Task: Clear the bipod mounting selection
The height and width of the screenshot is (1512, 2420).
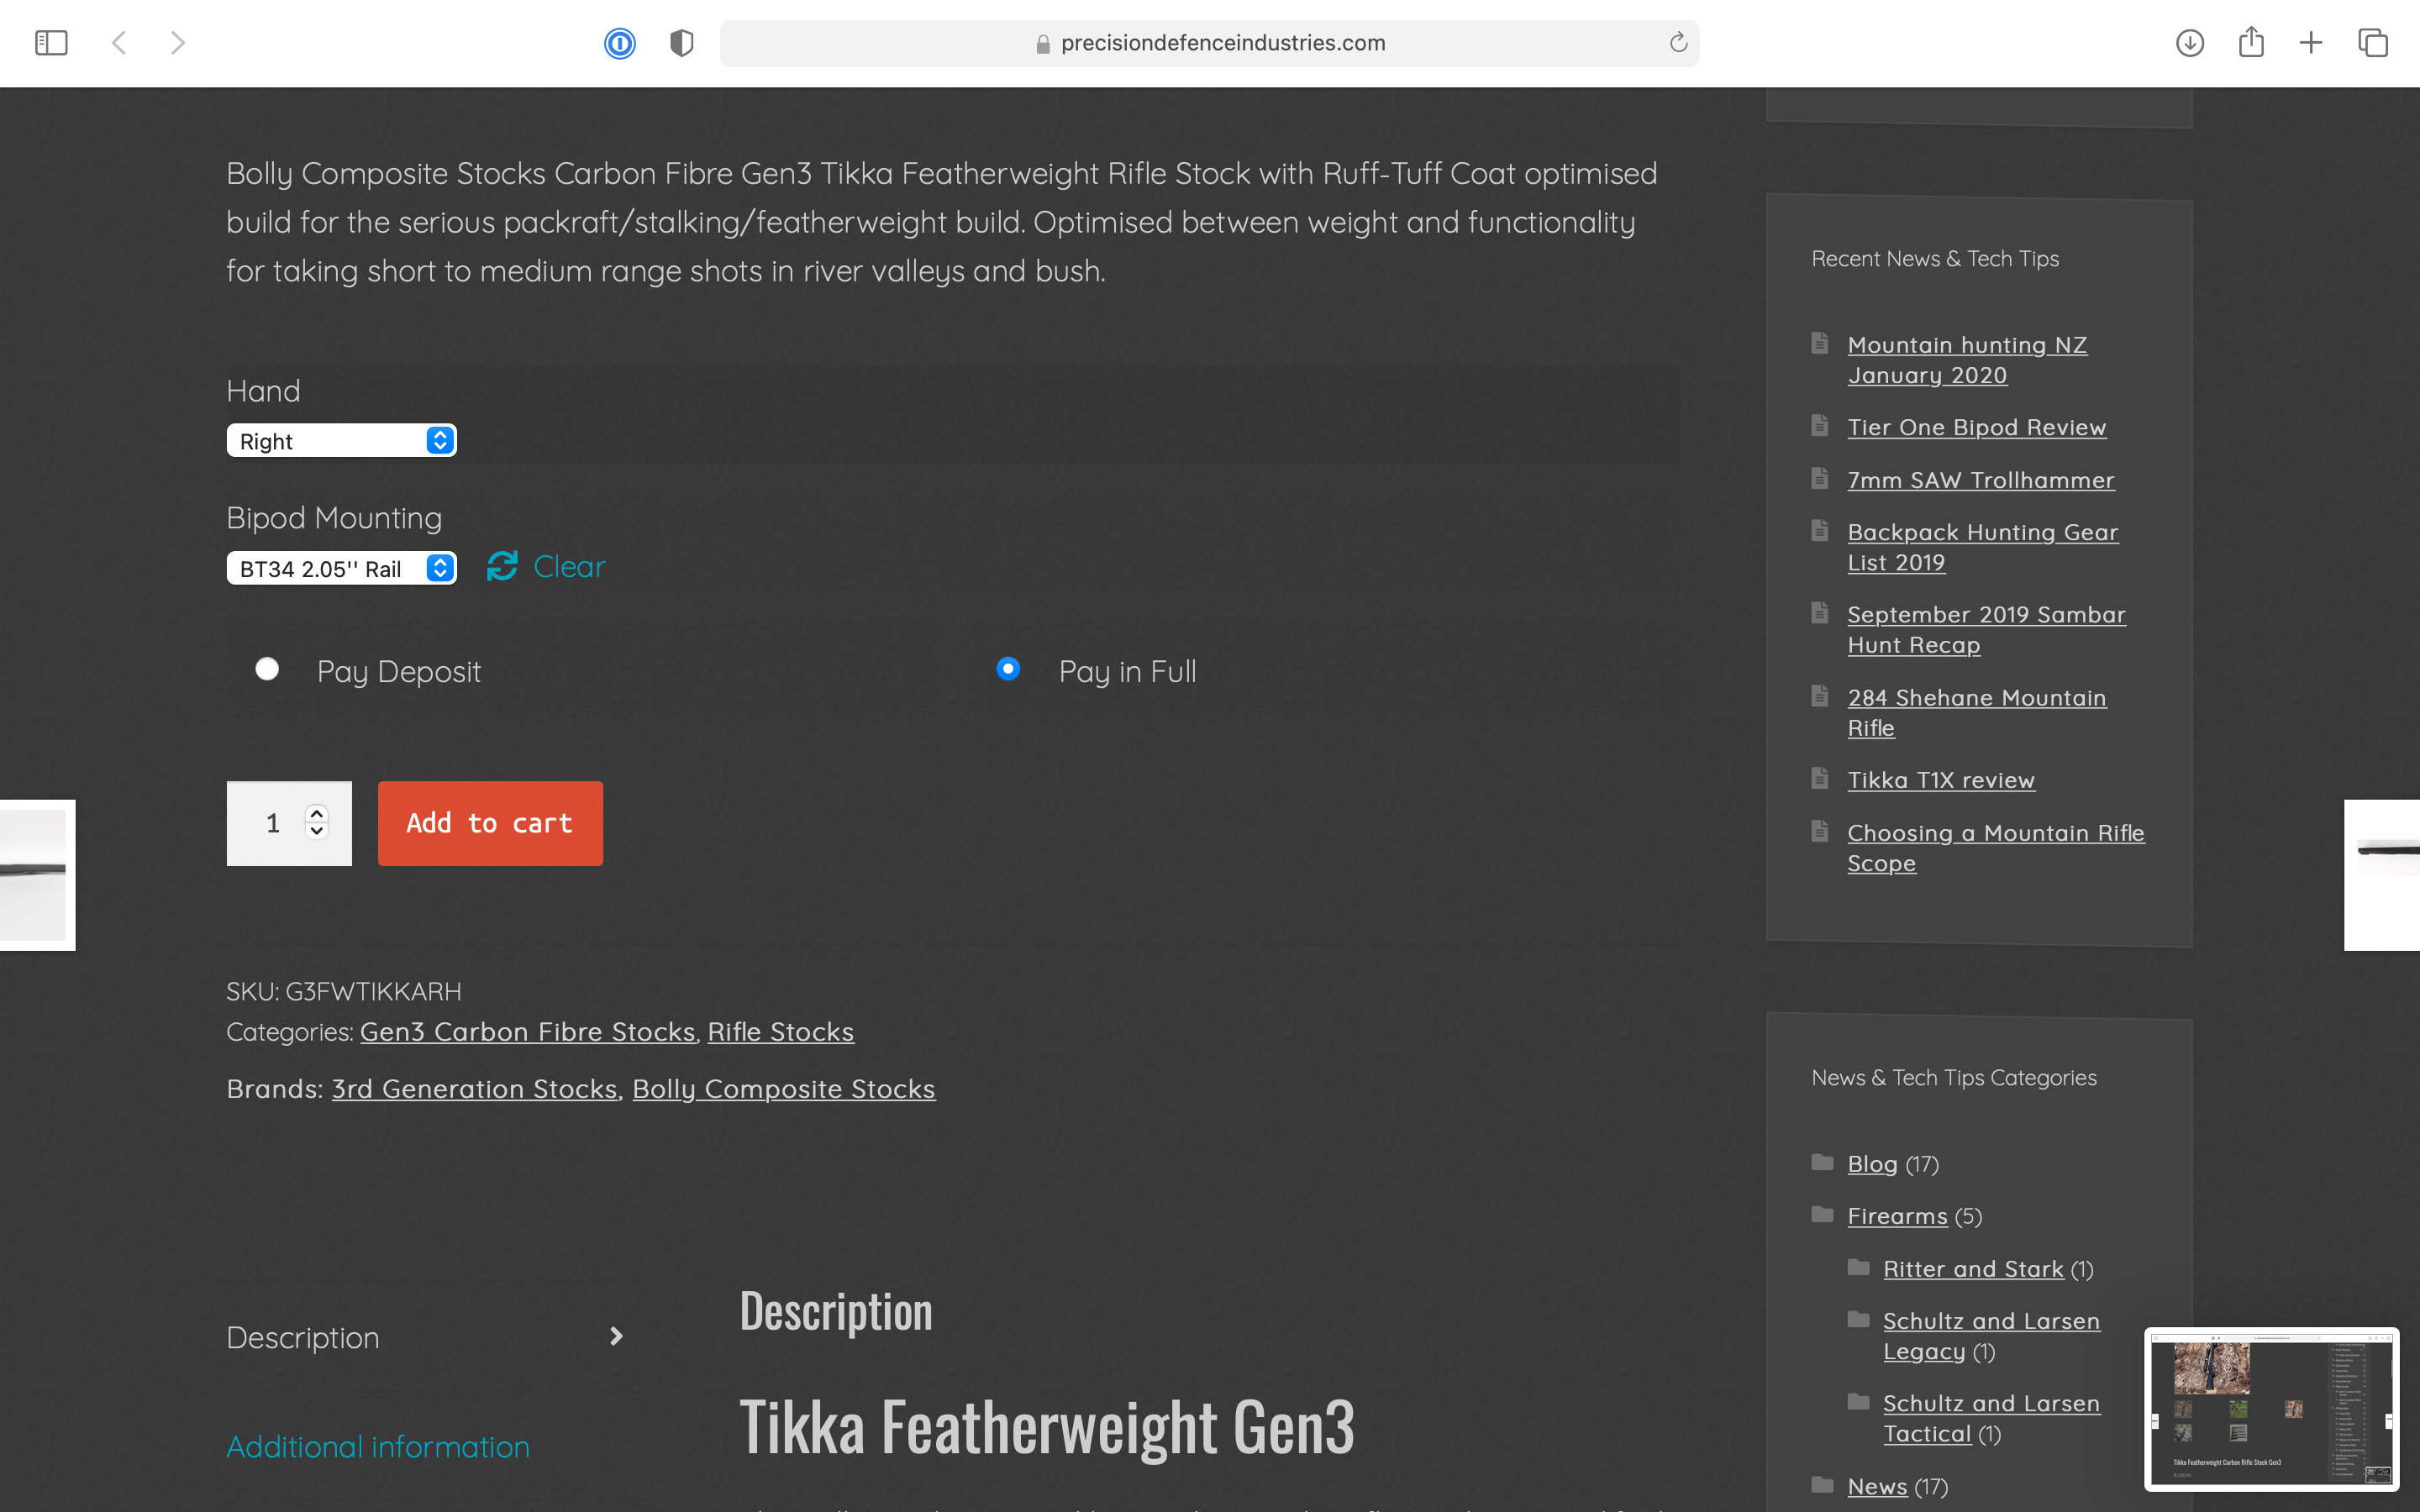Action: pos(569,566)
